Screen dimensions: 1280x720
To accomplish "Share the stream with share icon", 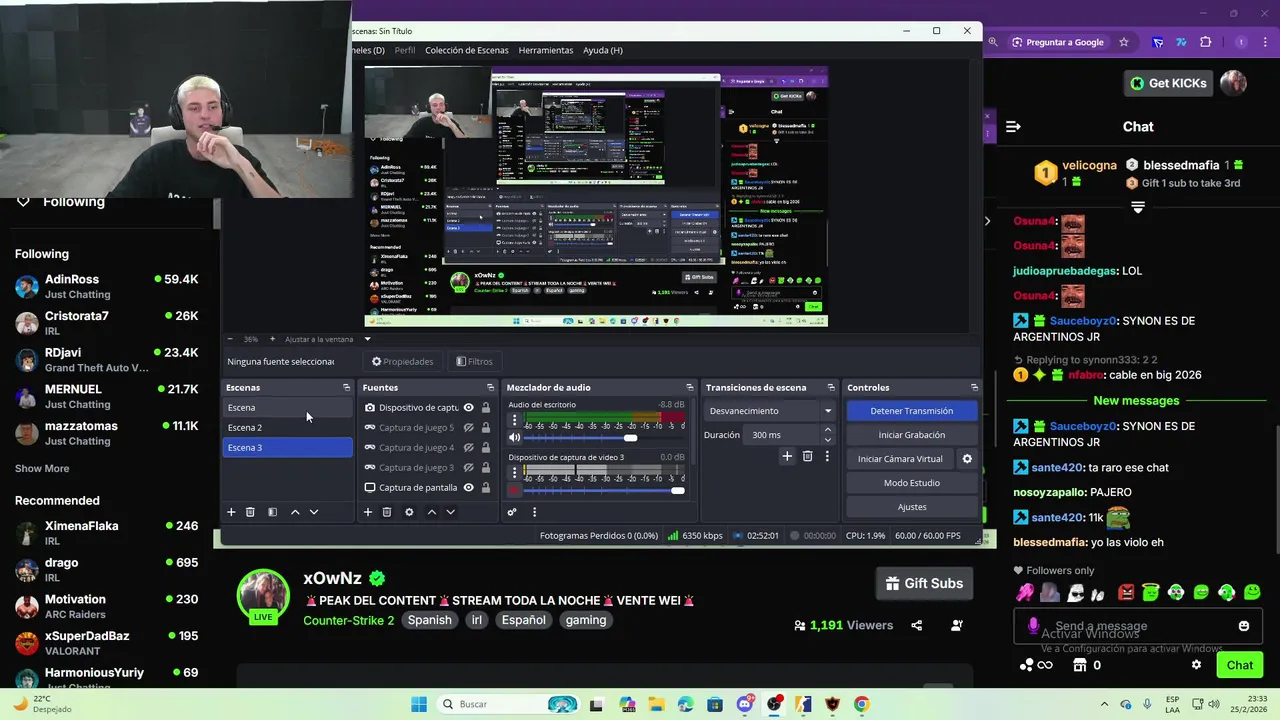I will point(917,625).
